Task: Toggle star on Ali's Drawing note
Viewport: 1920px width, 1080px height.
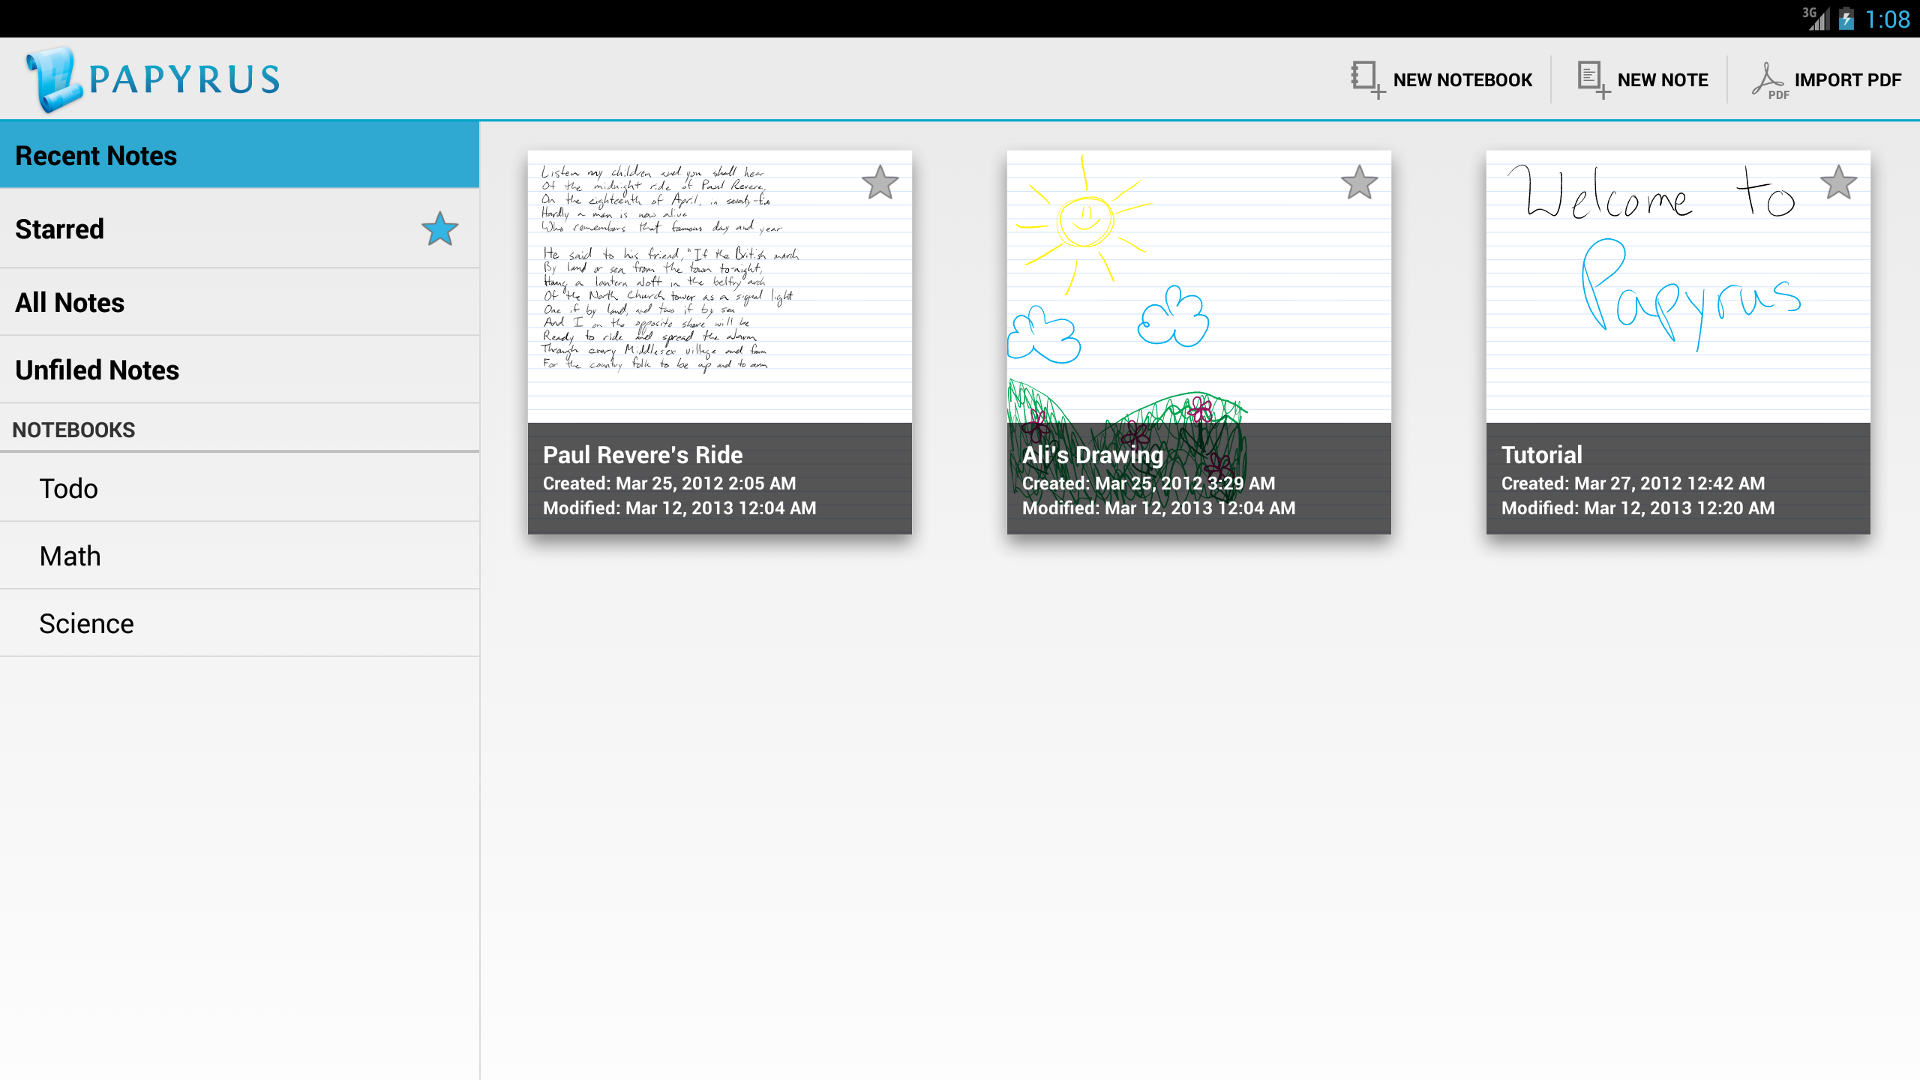Action: 1359,183
